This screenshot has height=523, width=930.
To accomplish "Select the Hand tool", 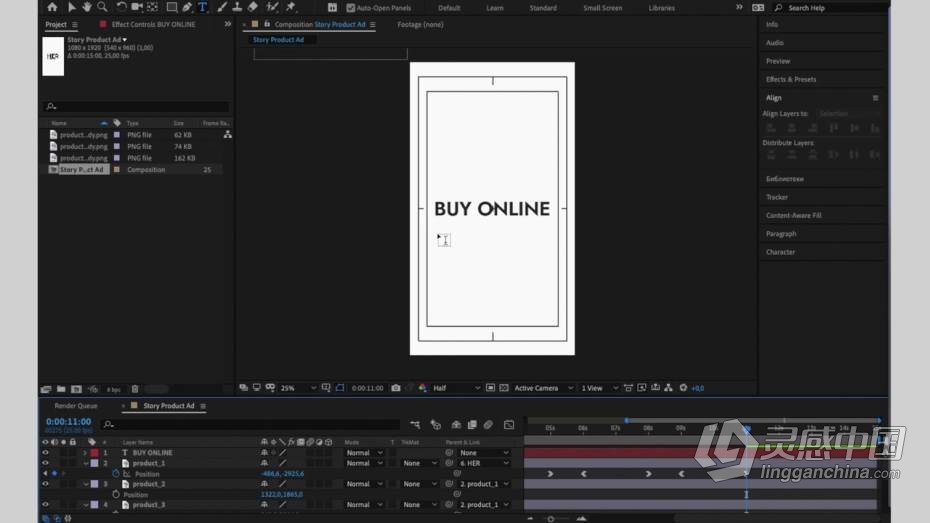I will click(87, 7).
